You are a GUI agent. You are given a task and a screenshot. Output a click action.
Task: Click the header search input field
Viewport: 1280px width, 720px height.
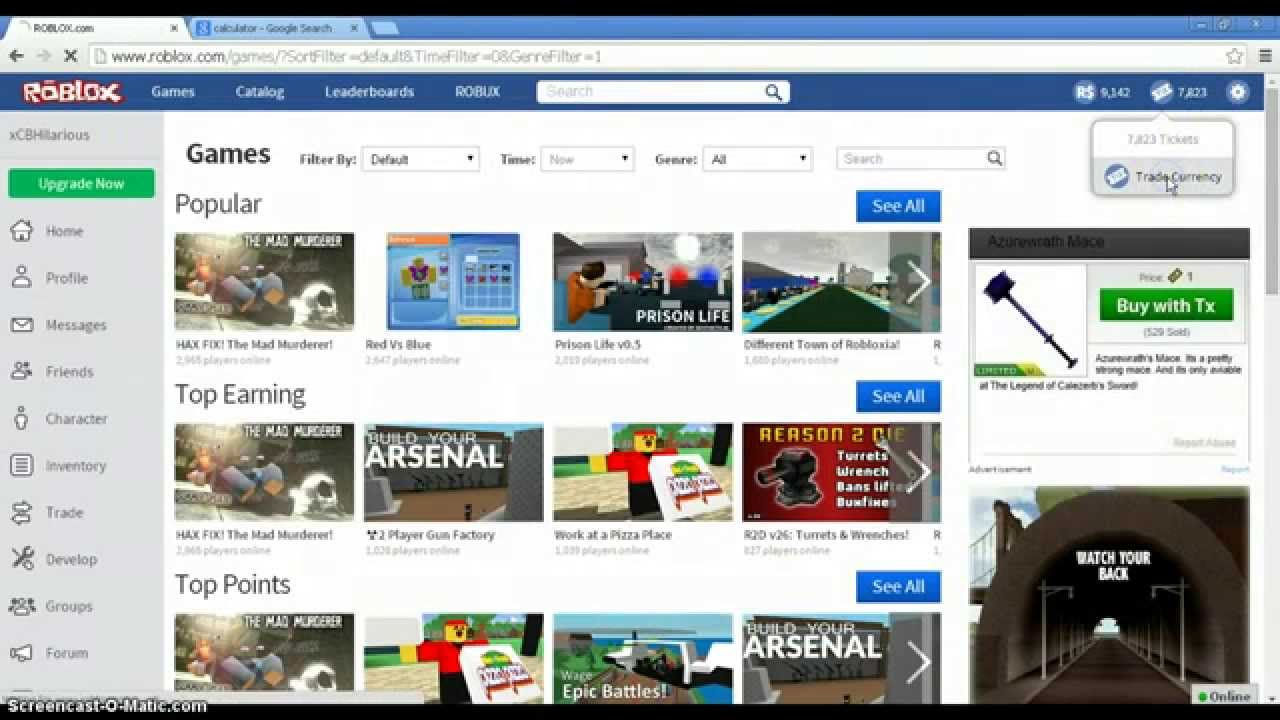point(650,92)
